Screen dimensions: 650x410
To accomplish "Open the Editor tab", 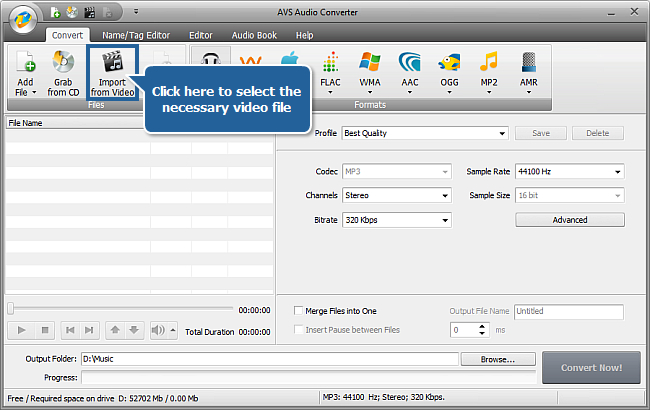I will [x=201, y=35].
